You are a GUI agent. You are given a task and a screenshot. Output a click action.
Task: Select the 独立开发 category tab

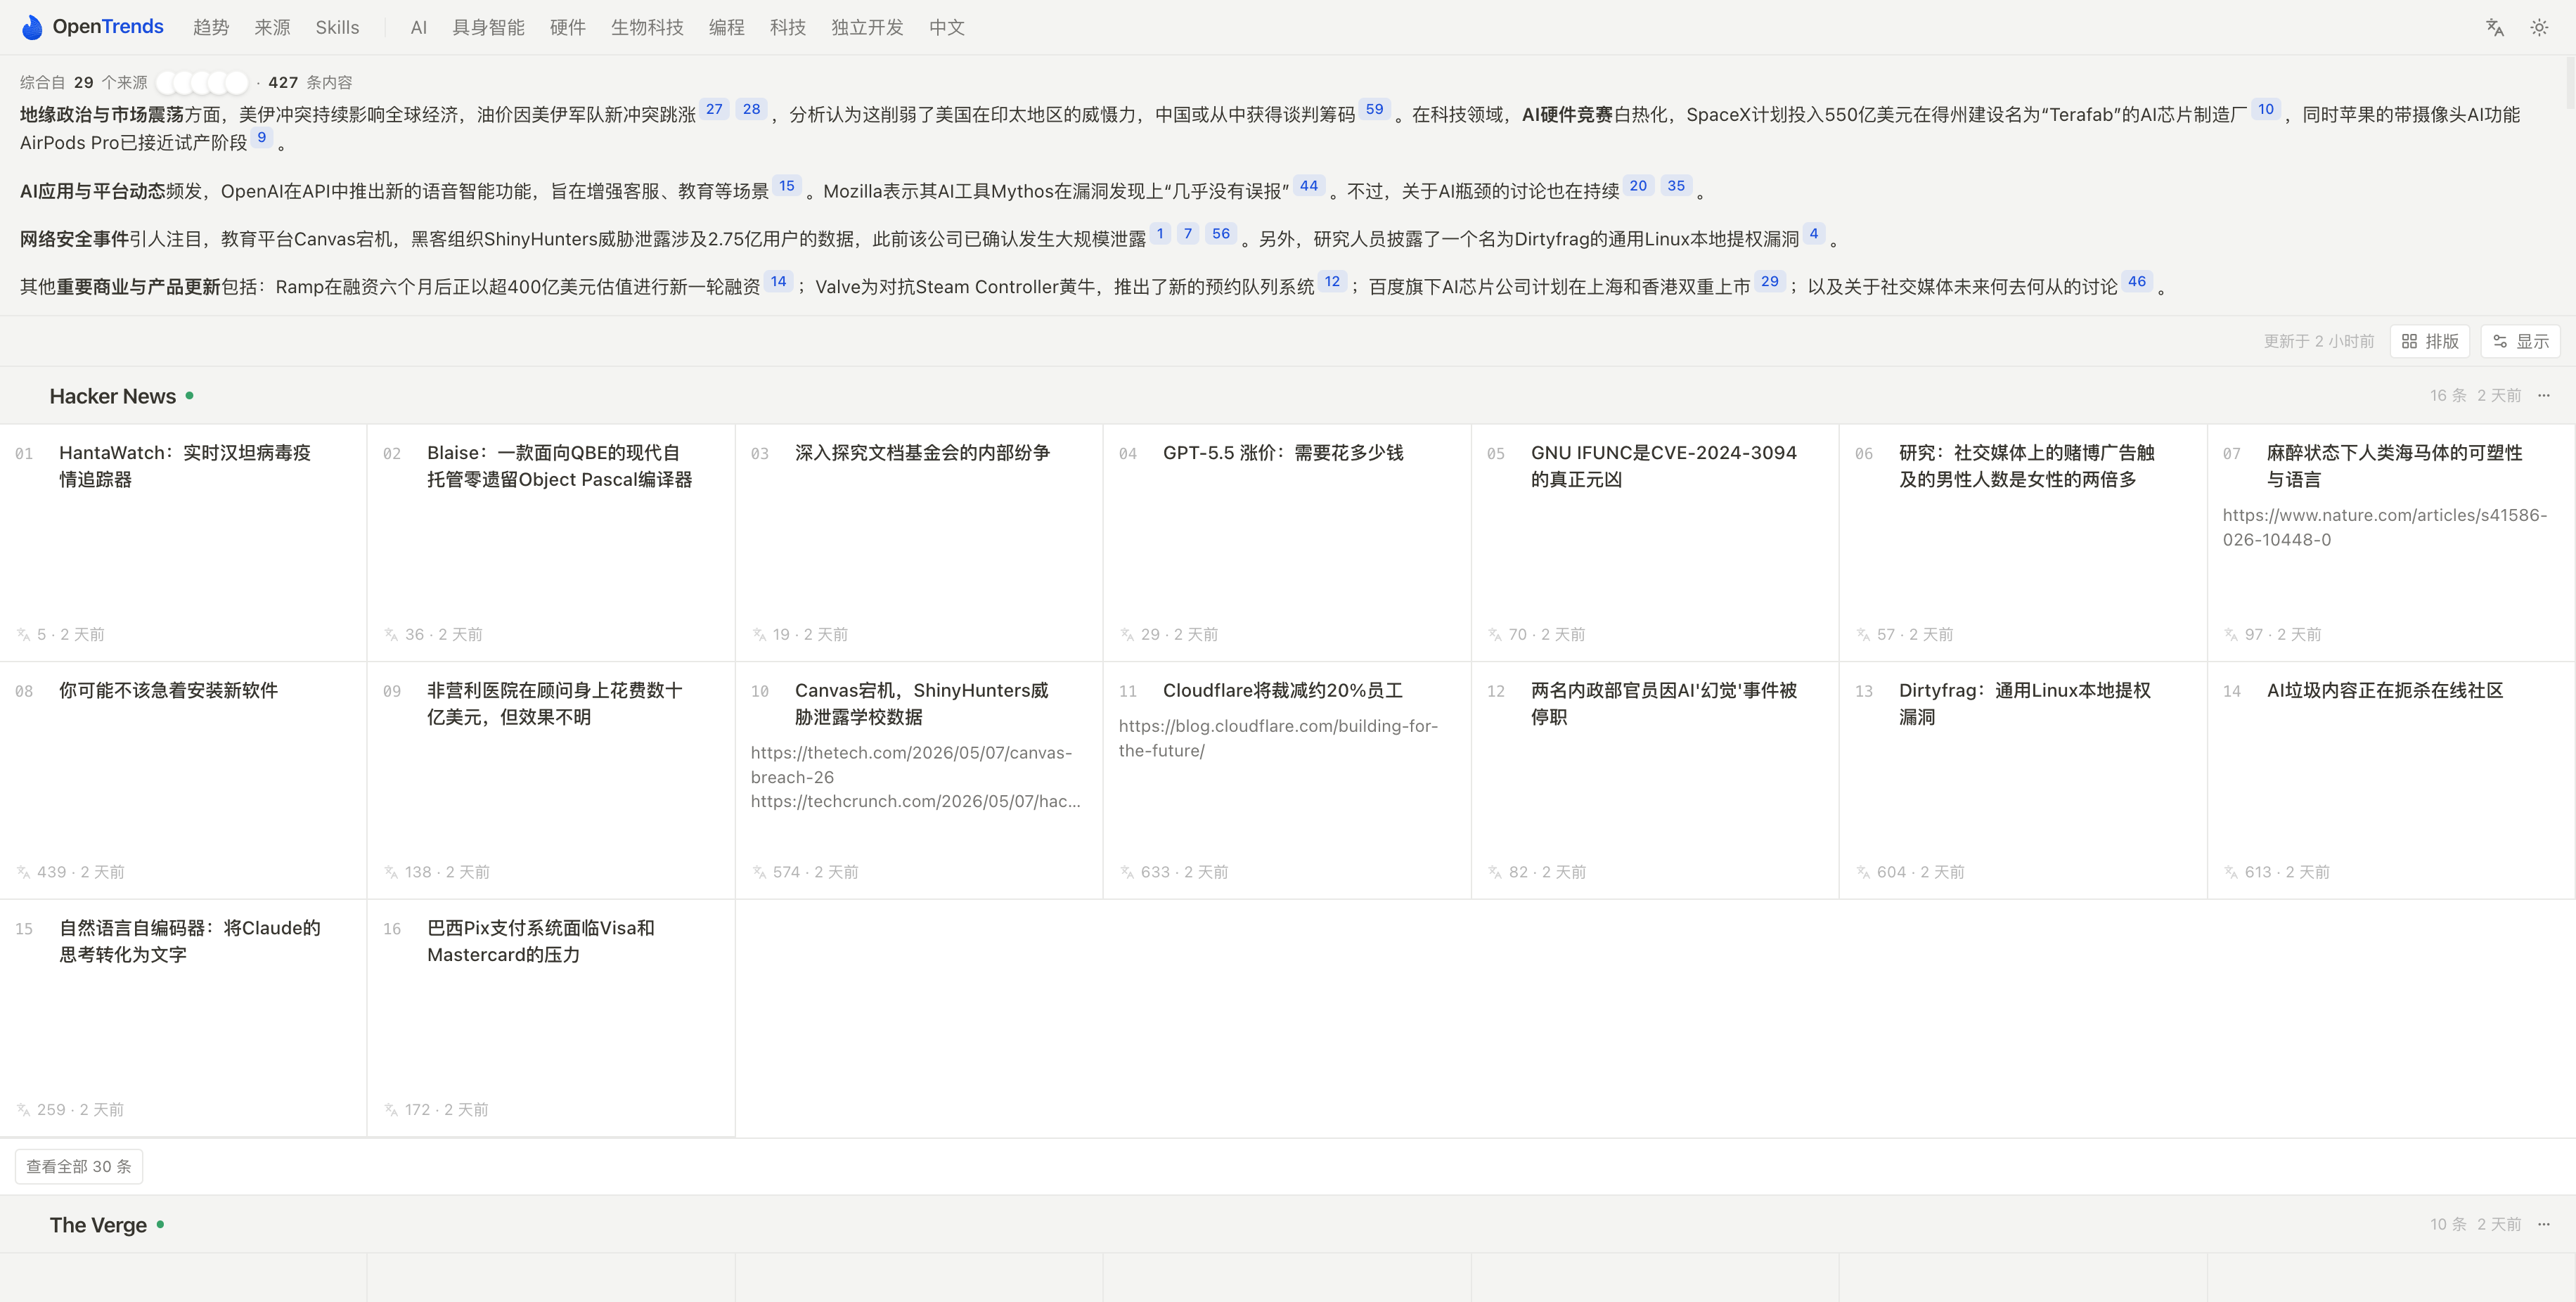(x=867, y=27)
